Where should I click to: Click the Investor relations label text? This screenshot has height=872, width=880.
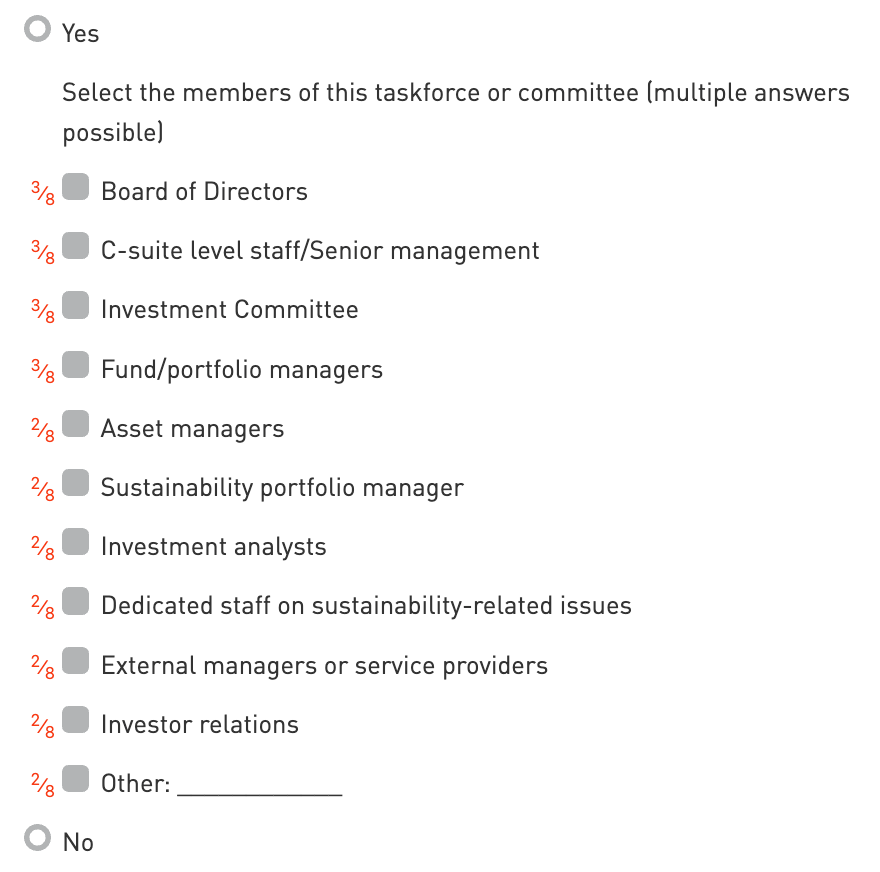199,725
